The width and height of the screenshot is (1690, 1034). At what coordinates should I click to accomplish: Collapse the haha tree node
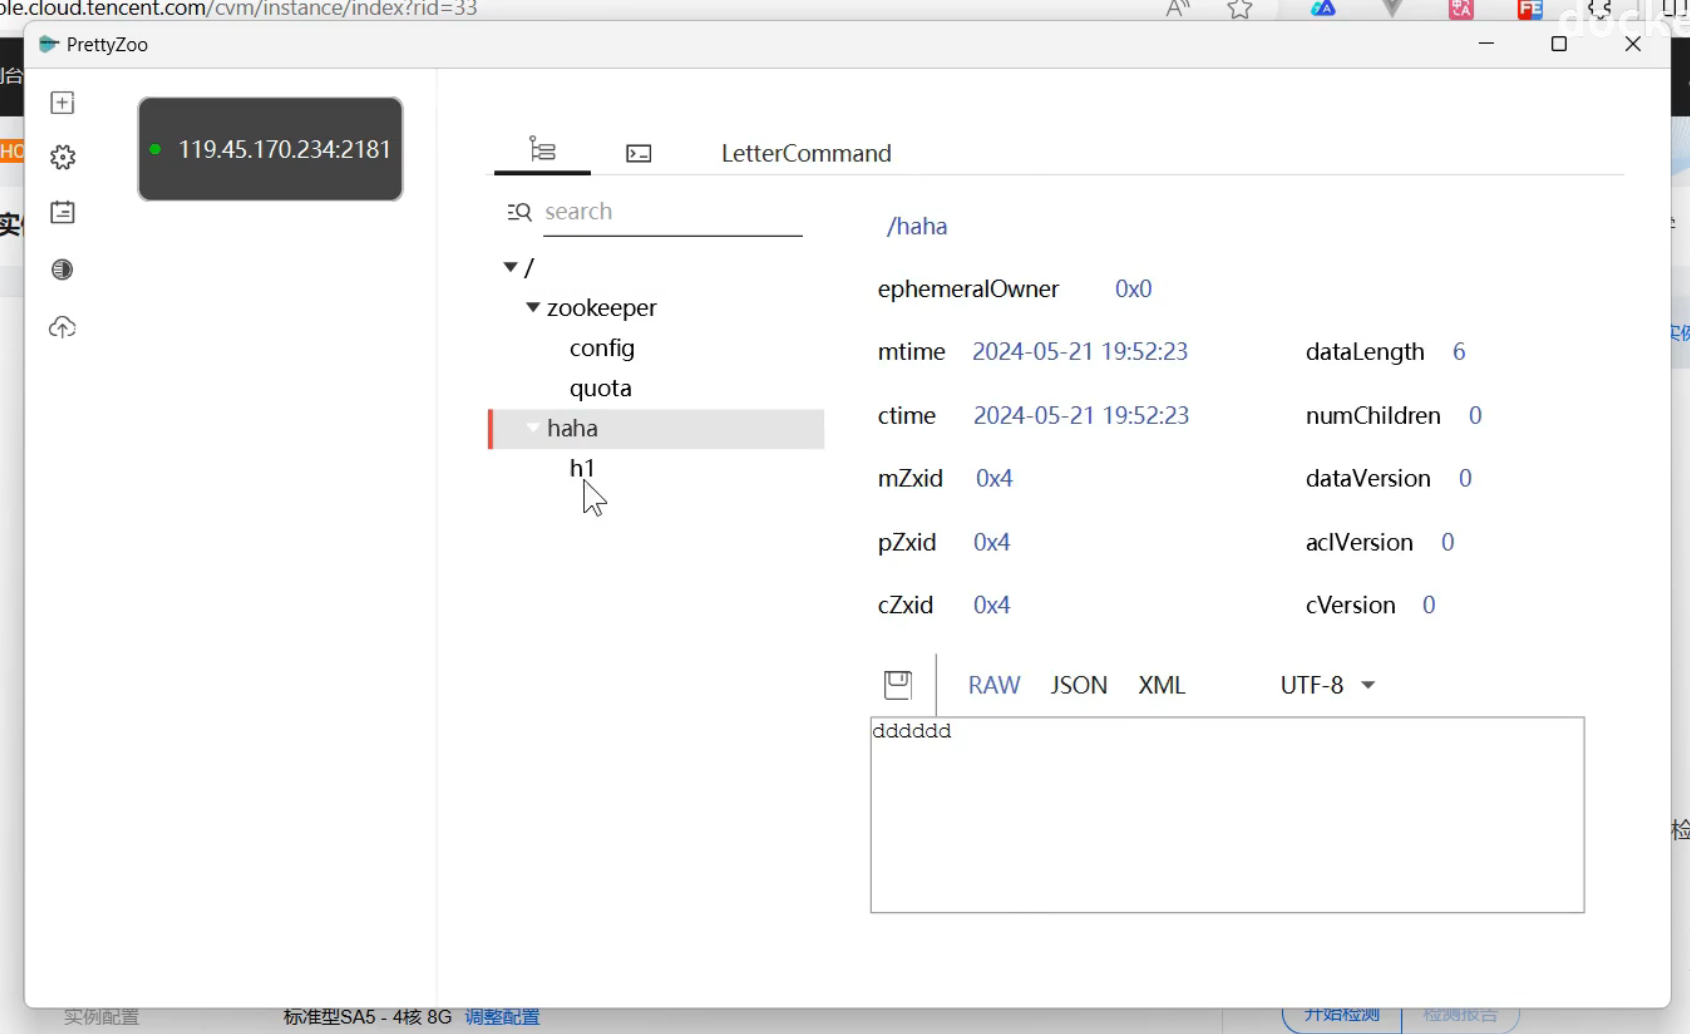(533, 428)
